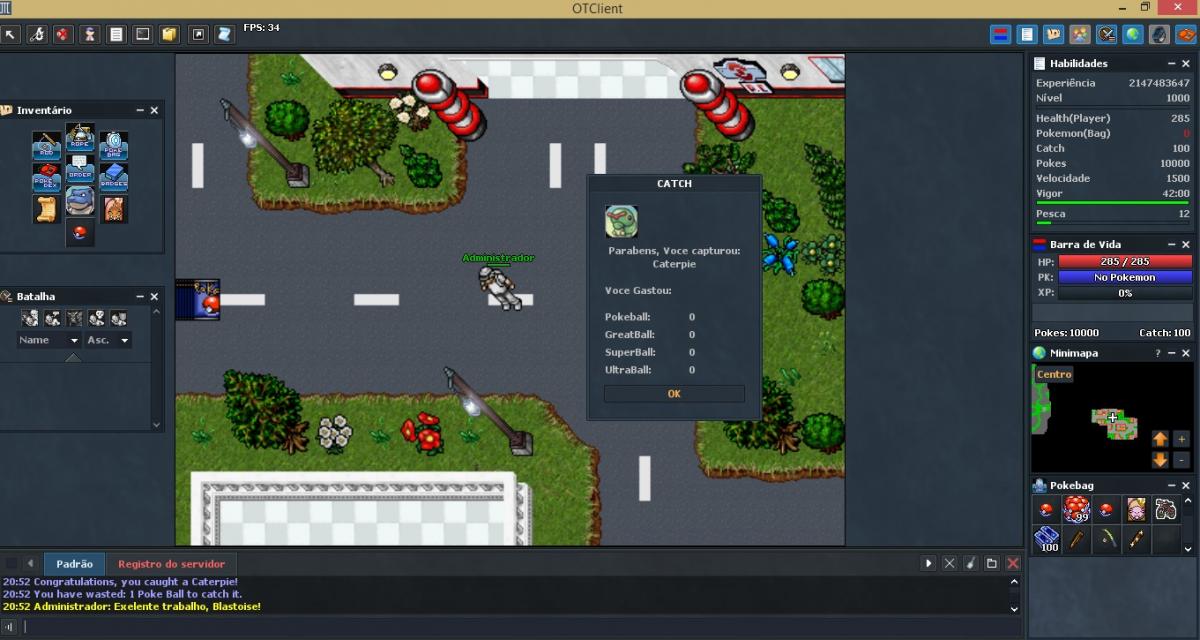
Task: Toggle the health bar window icon (red and blue bars)
Action: (x=1000, y=34)
